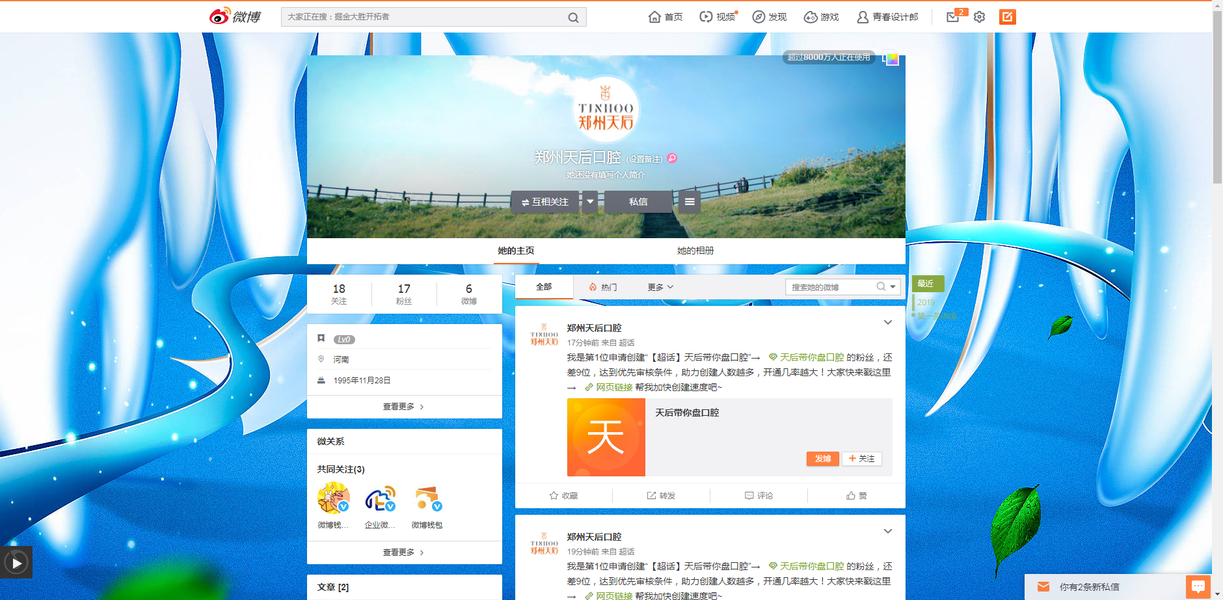The height and width of the screenshot is (600, 1223).
Task: Click 设置备注 next to the profile name
Action: 645,159
